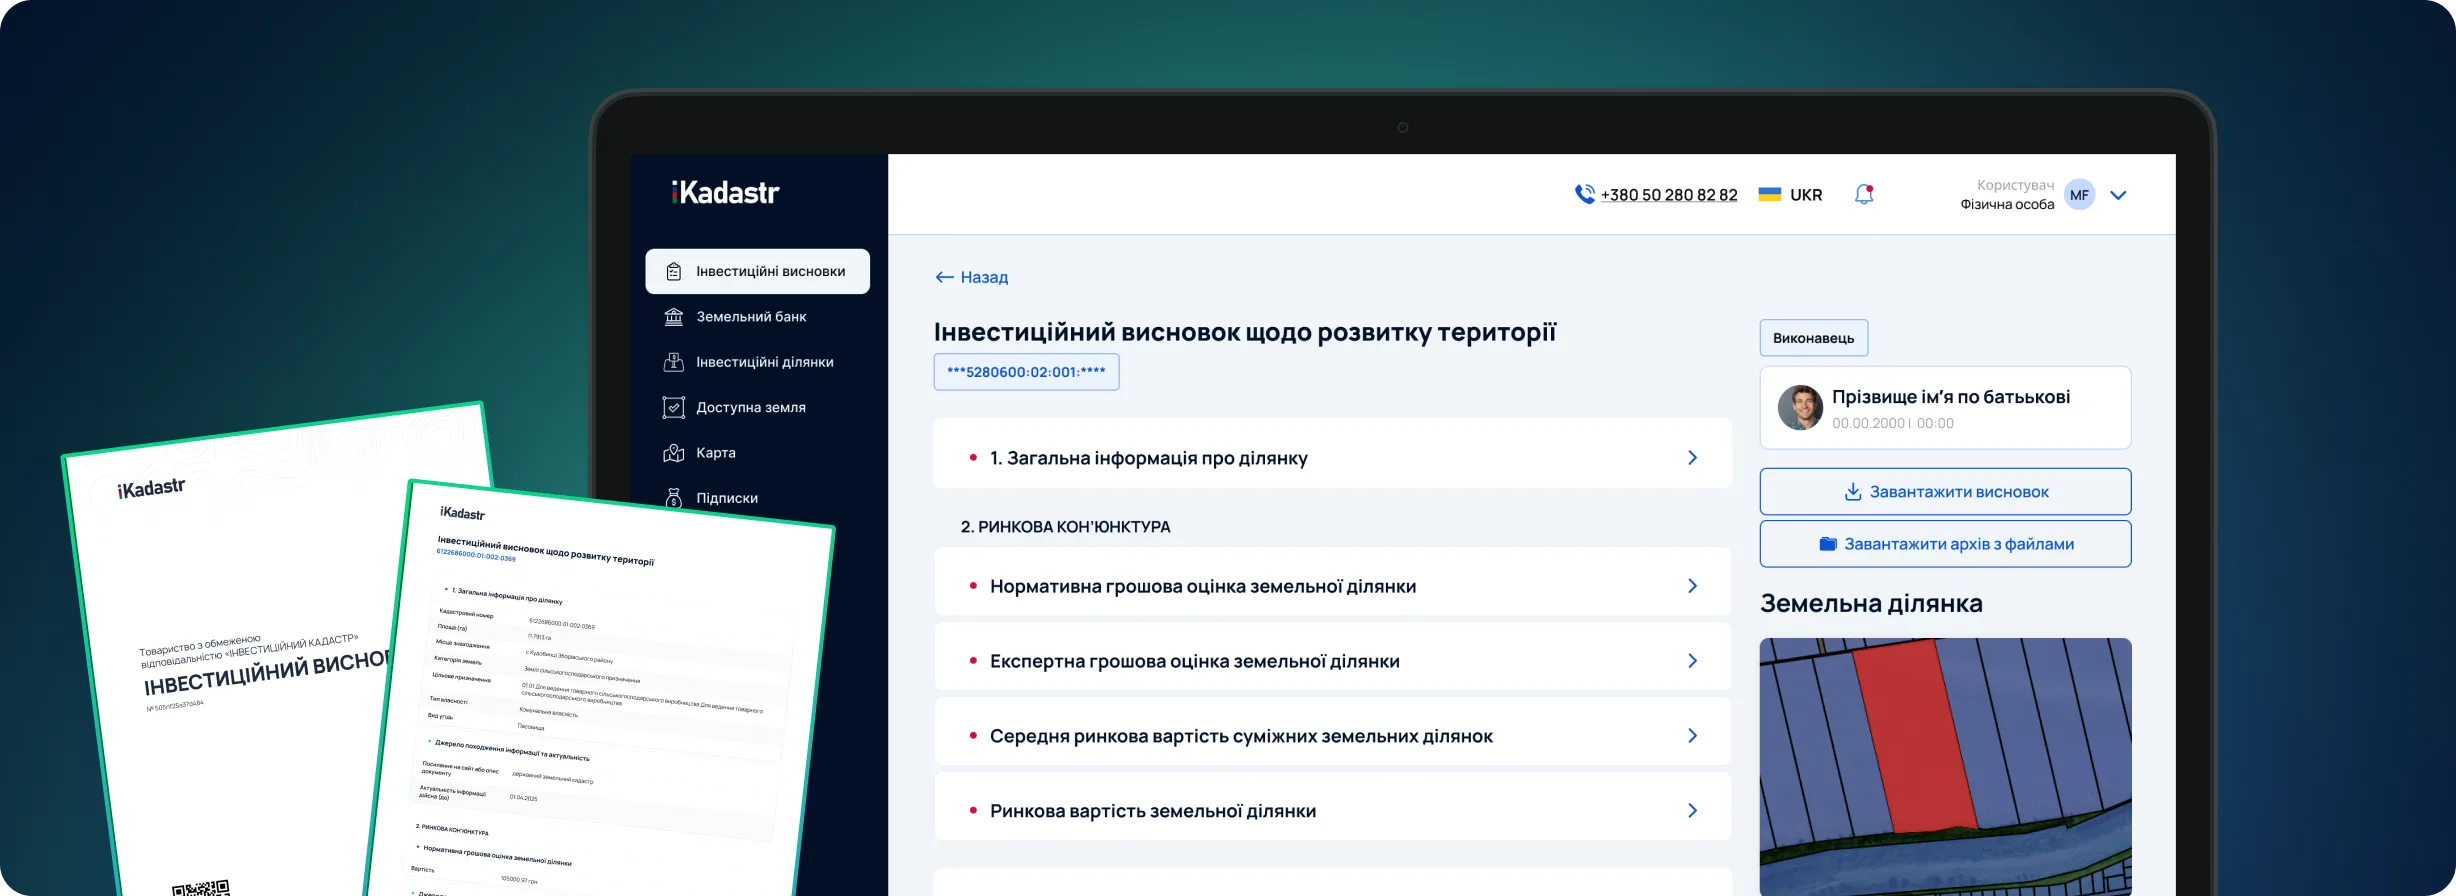Expand Експертна грошова оцінка земельної ділянки

coord(1692,661)
